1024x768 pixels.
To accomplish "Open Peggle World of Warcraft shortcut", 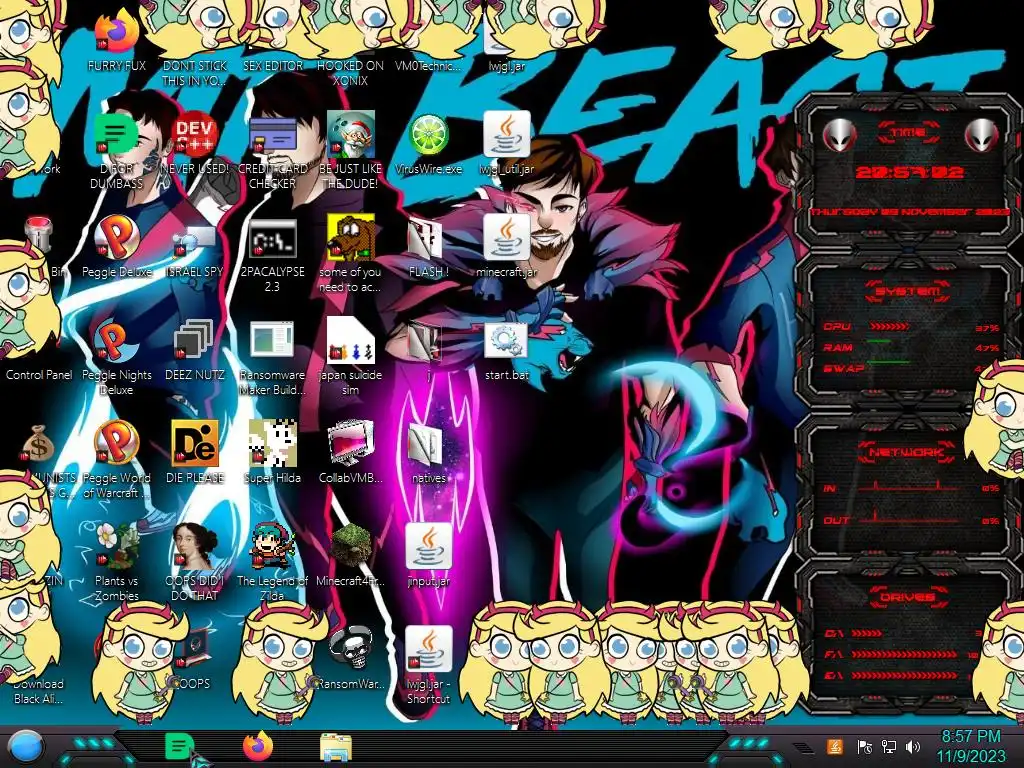I will (116, 444).
